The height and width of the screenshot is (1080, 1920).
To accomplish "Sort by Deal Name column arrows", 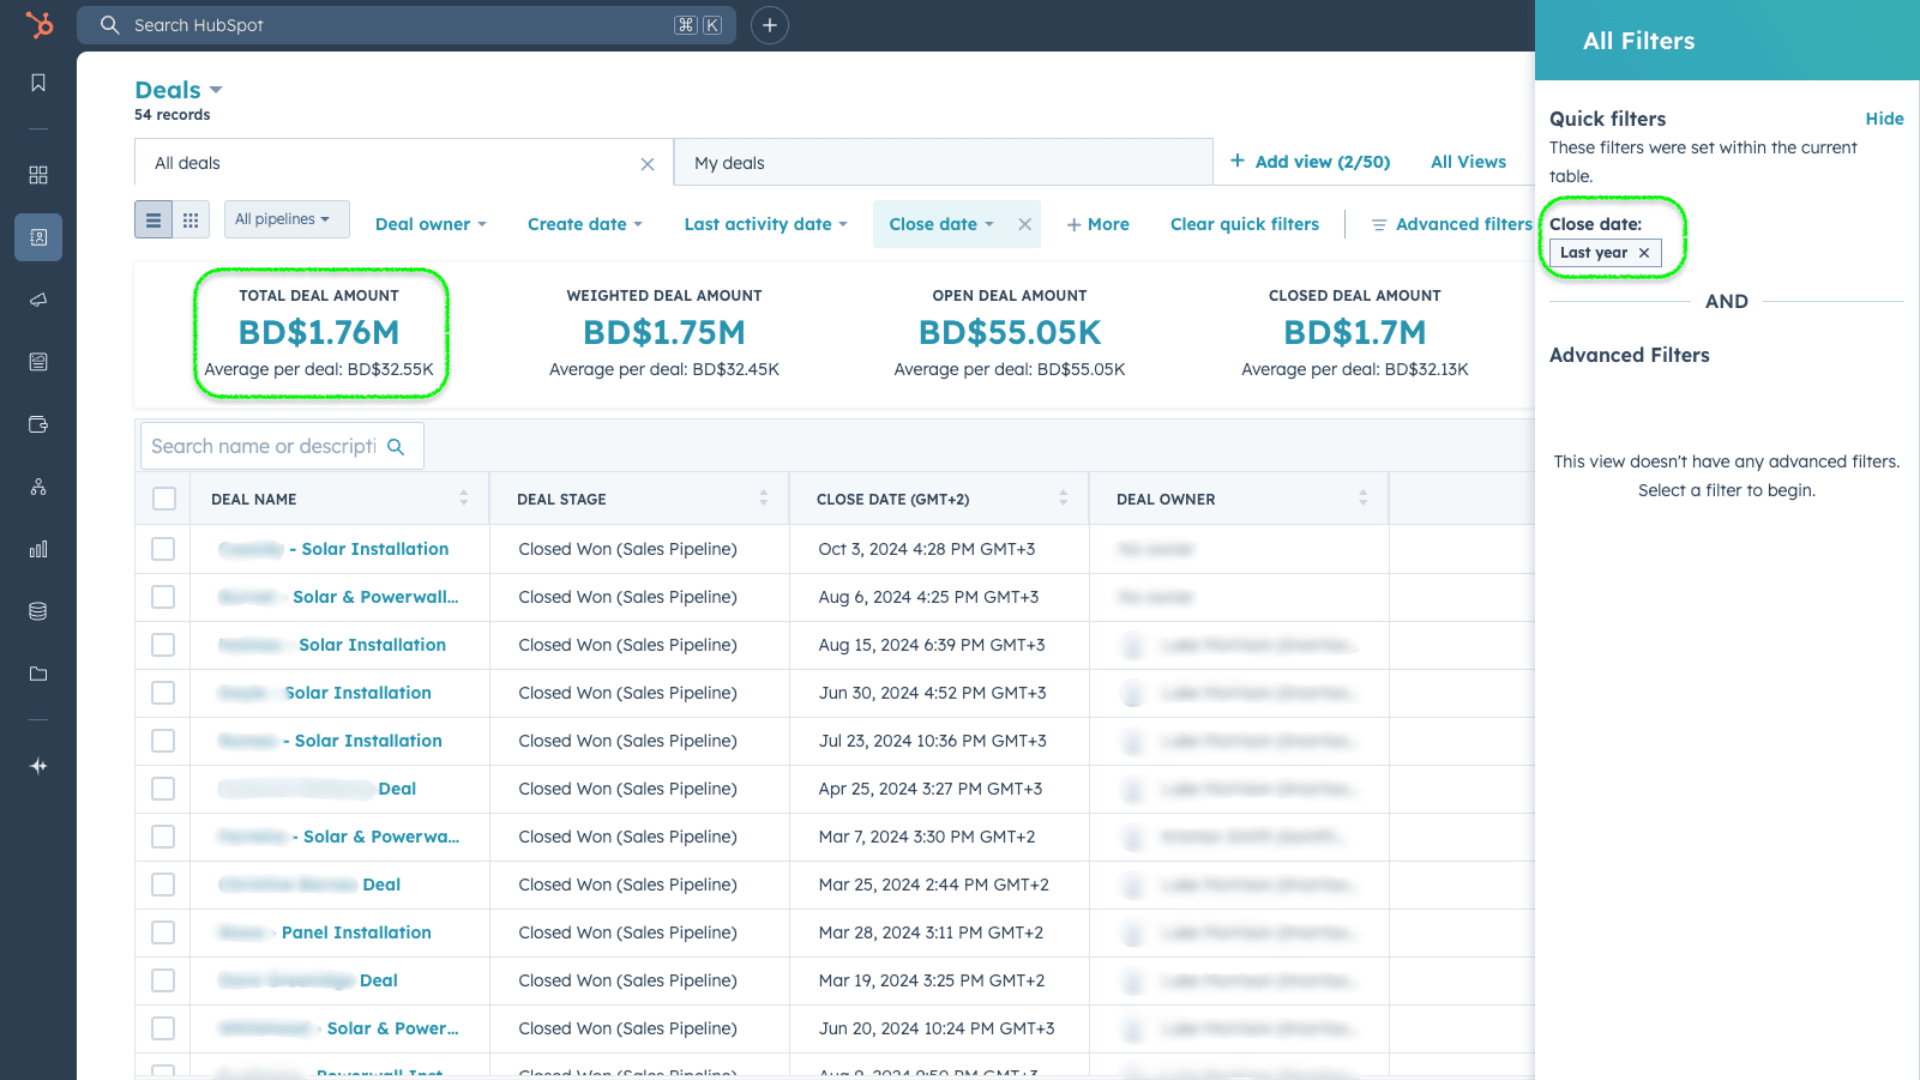I will point(463,498).
